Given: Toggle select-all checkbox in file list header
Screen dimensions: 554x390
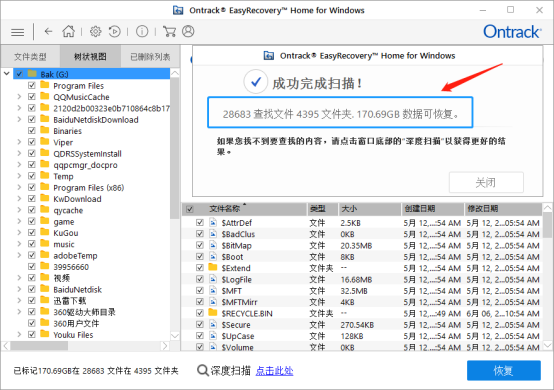Looking at the screenshot, I should tap(190, 209).
